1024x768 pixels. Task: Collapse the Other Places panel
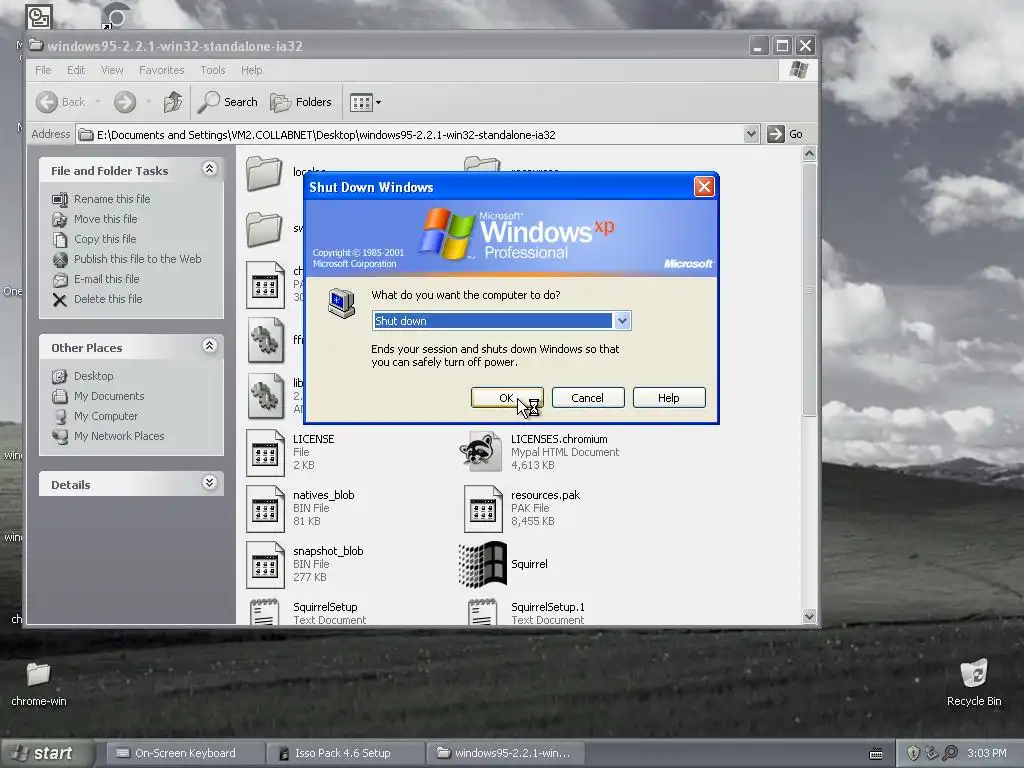click(209, 346)
